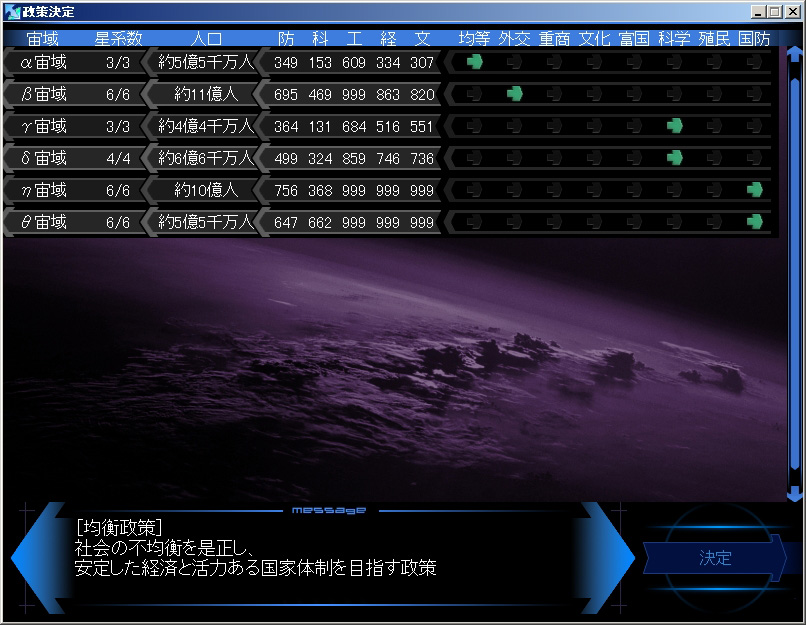Viewport: 806px width, 625px height.
Task: Select the η宙域 row name
Action: point(43,190)
